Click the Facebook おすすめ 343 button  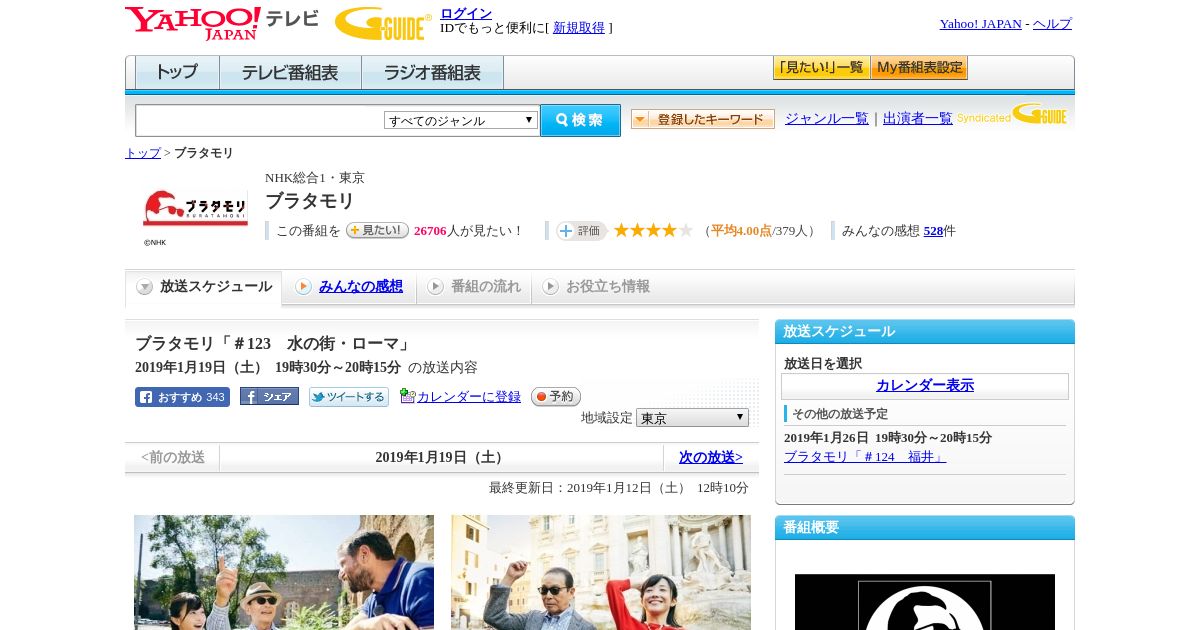pyautogui.click(x=182, y=397)
